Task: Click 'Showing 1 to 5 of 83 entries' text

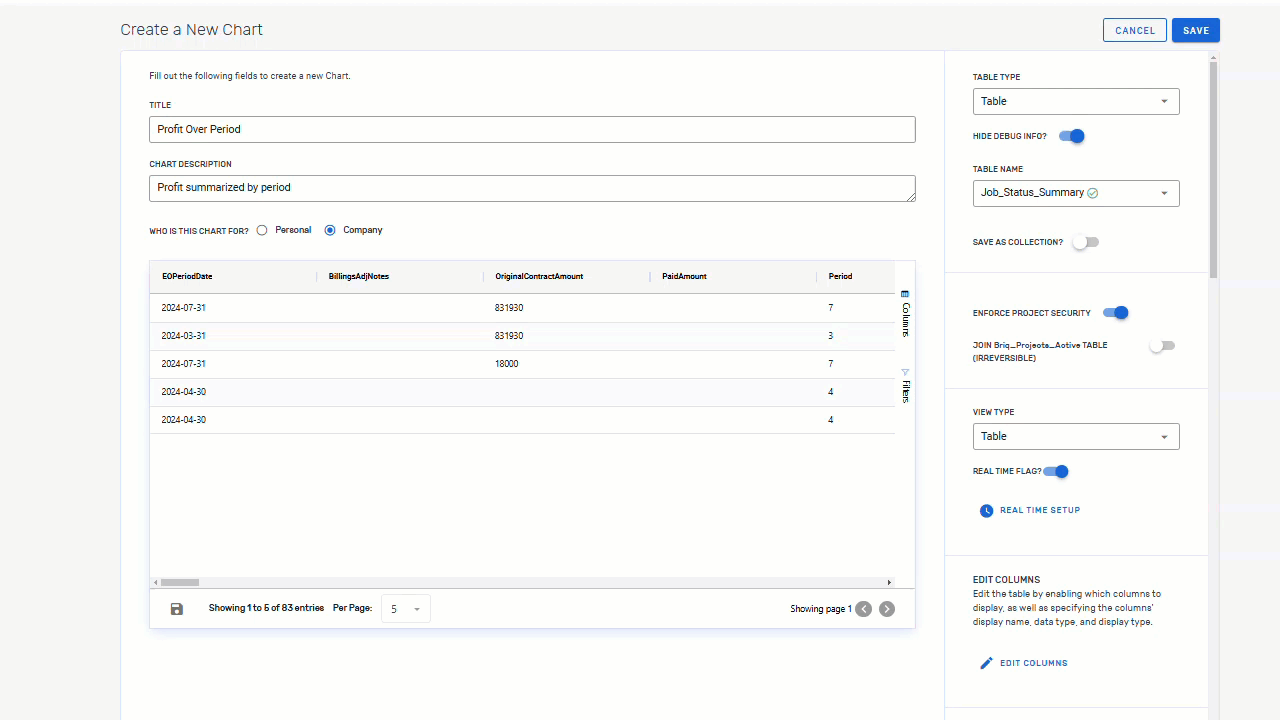Action: 266,608
